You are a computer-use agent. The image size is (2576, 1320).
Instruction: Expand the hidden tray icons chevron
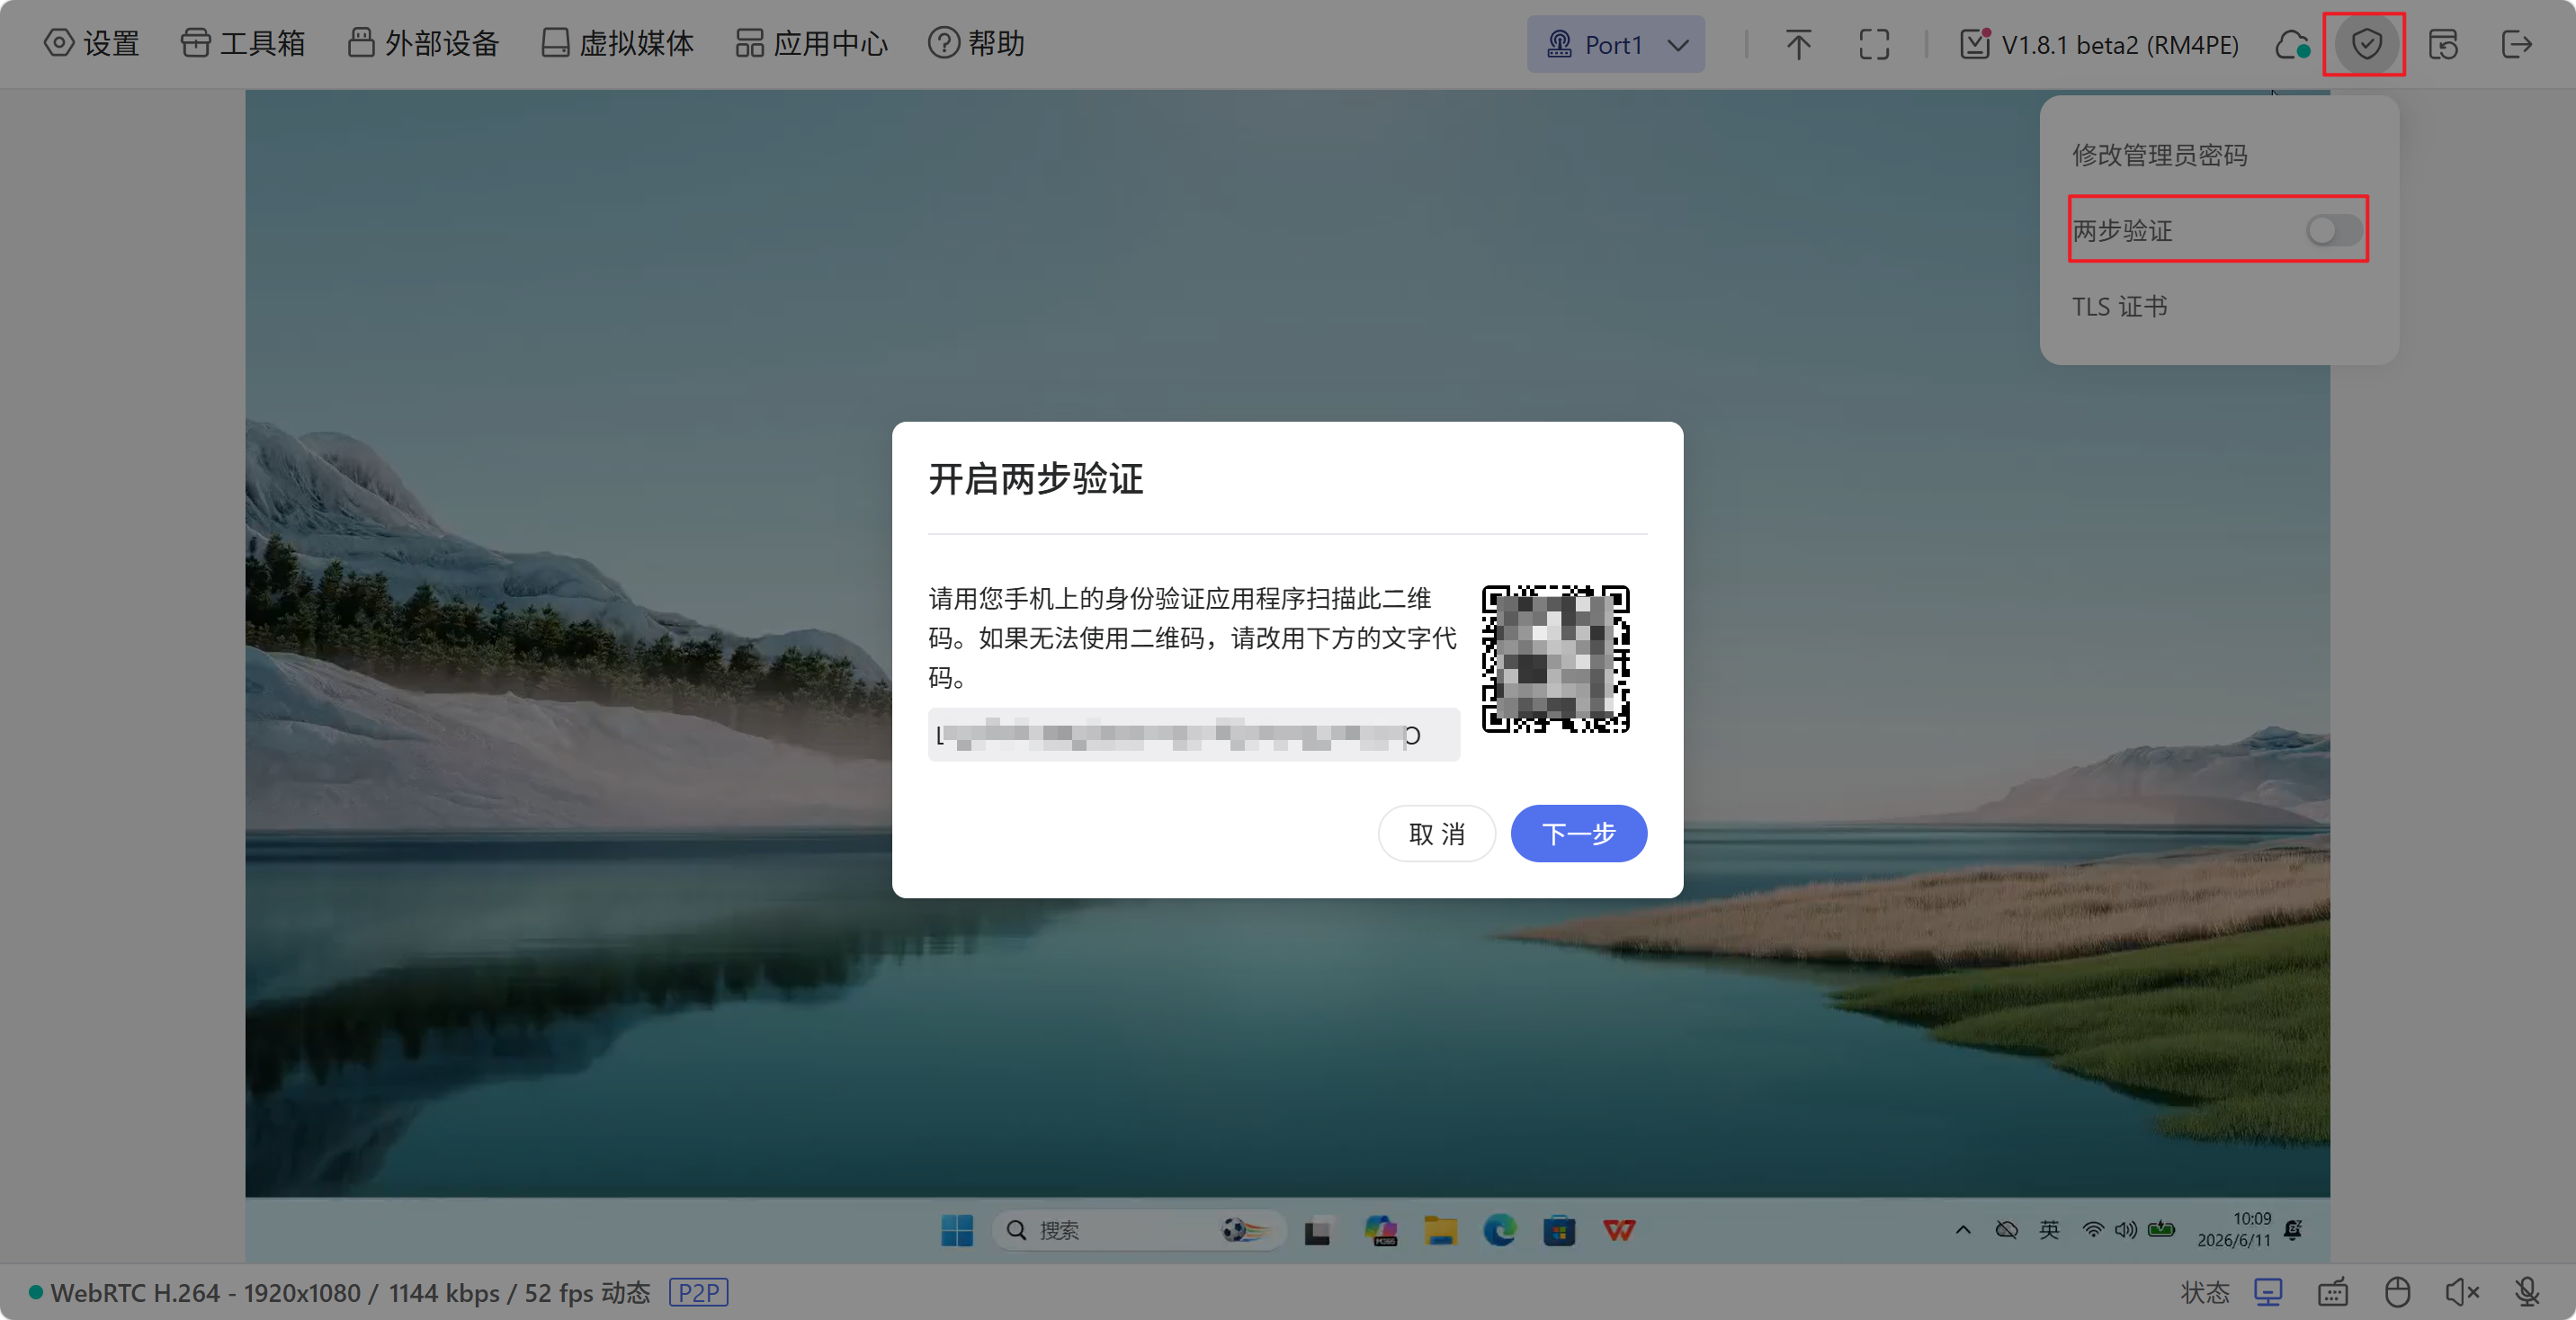pyautogui.click(x=1963, y=1230)
